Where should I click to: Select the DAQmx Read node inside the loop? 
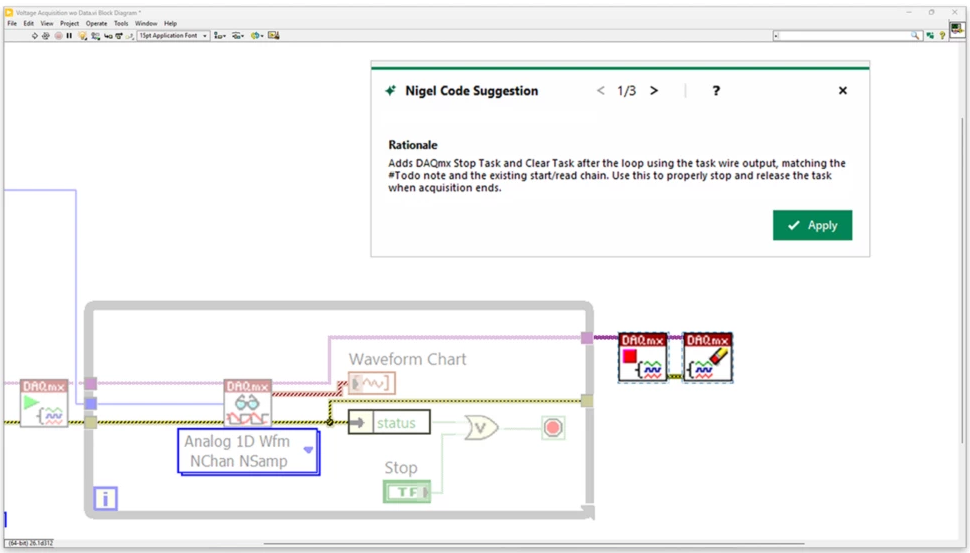coord(247,403)
